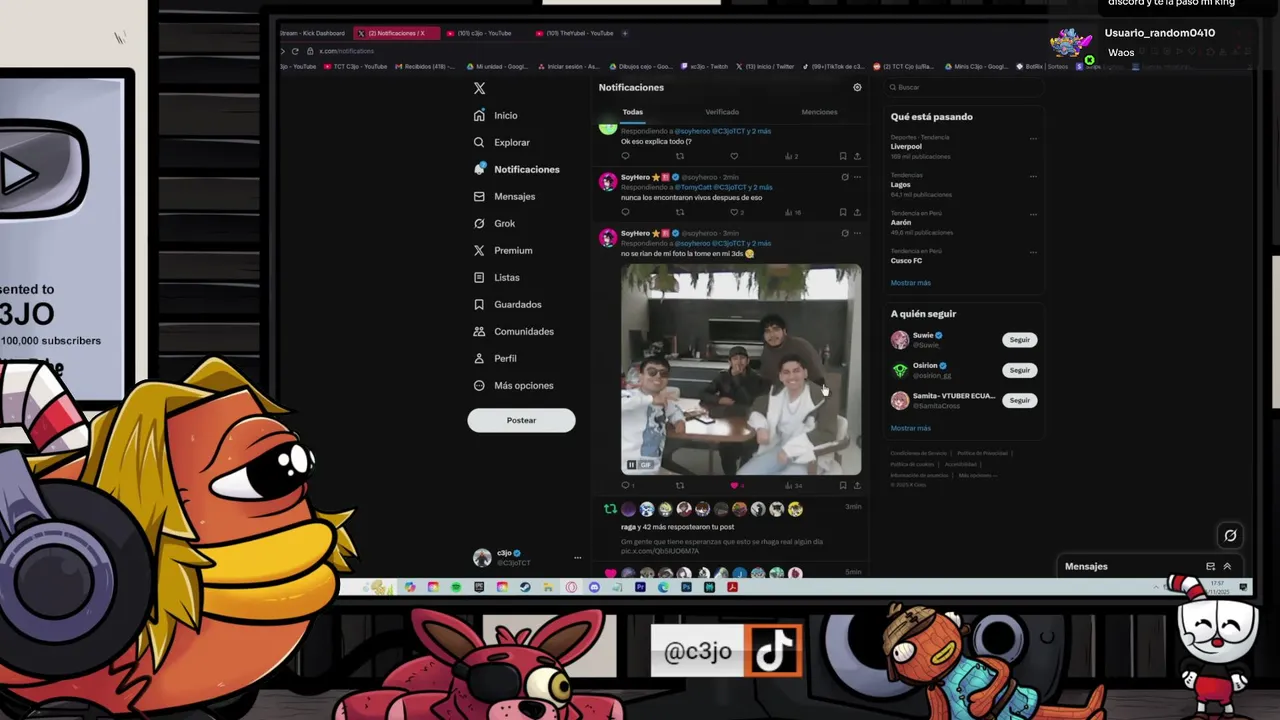Reply to the GIF photo post

click(627, 486)
